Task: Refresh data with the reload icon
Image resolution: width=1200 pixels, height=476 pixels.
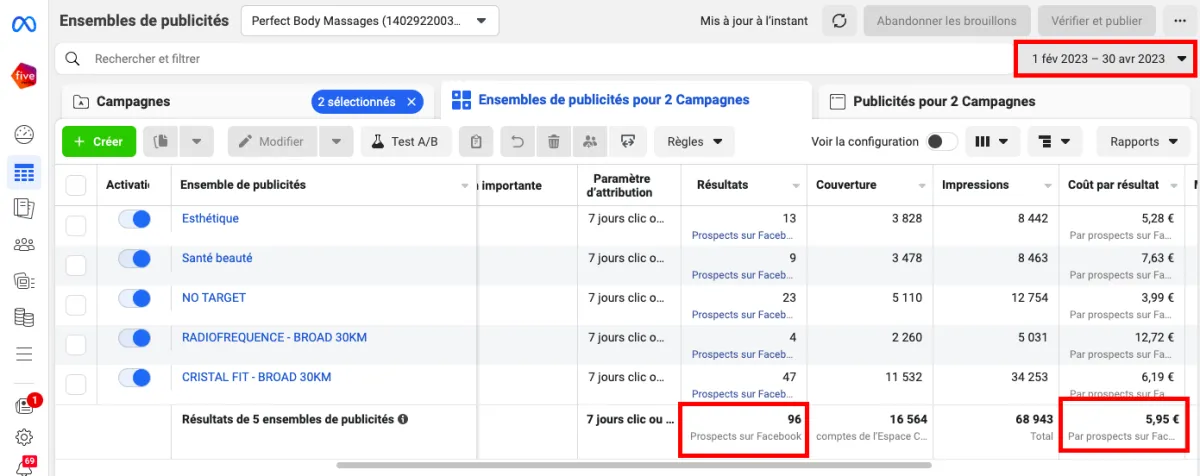Action: click(x=839, y=21)
